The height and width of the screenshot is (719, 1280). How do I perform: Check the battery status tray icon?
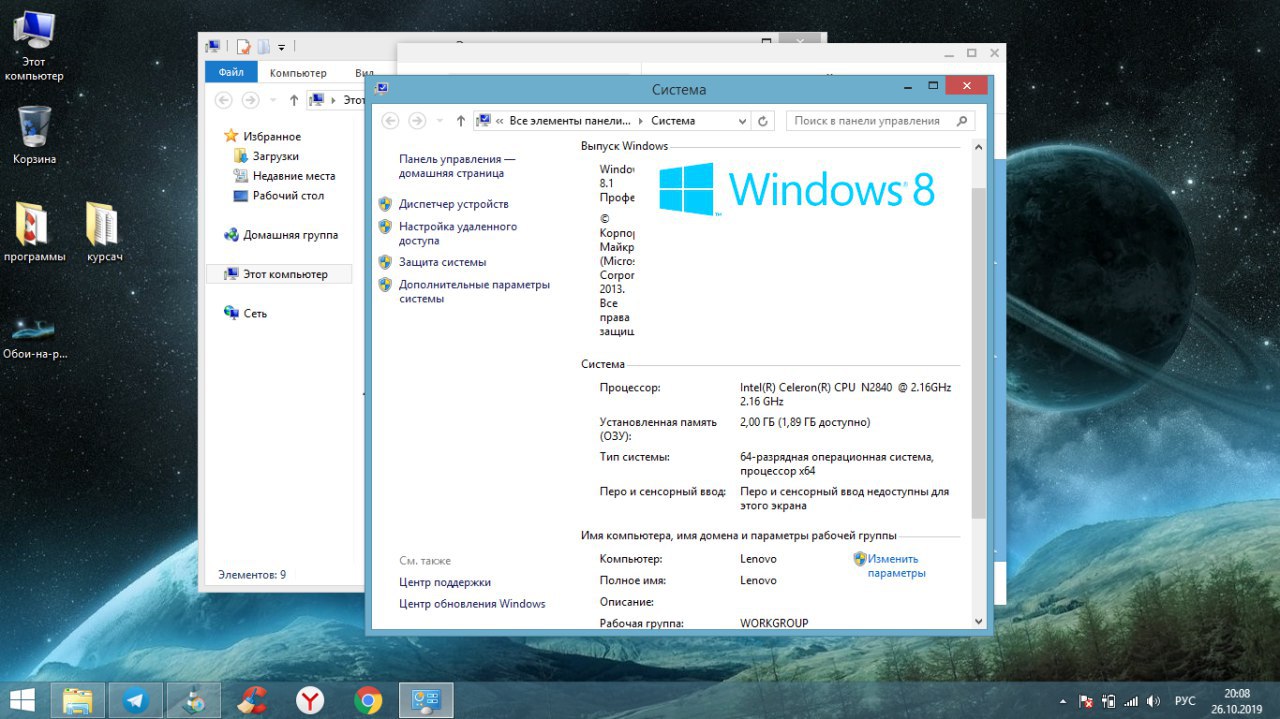point(1109,702)
